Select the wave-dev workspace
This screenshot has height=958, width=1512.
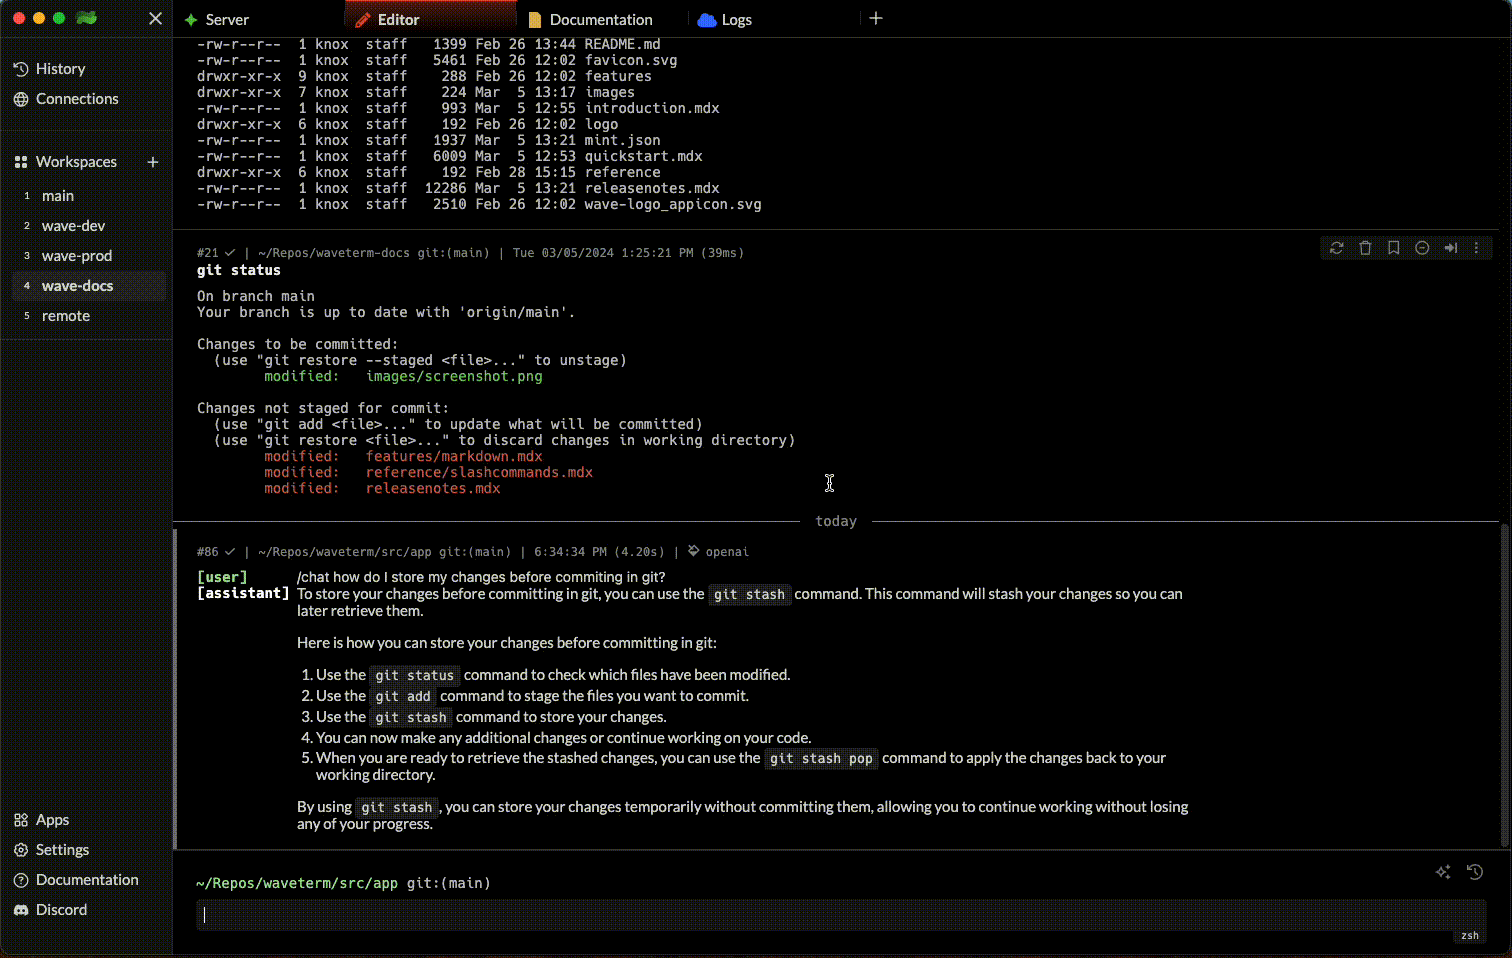(x=88, y=226)
